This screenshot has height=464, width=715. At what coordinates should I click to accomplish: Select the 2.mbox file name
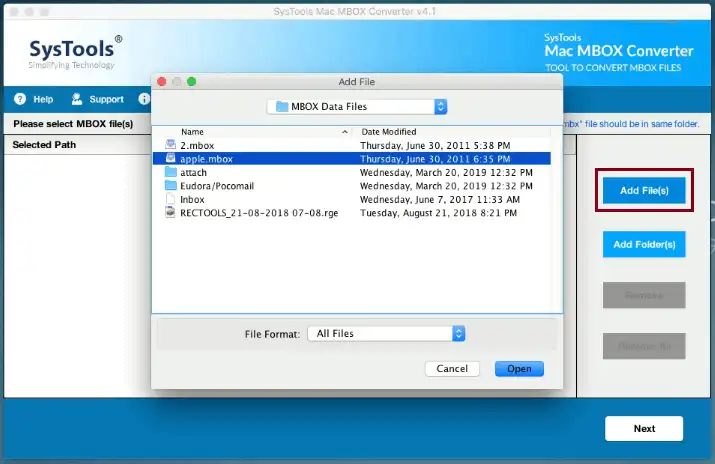(197, 145)
